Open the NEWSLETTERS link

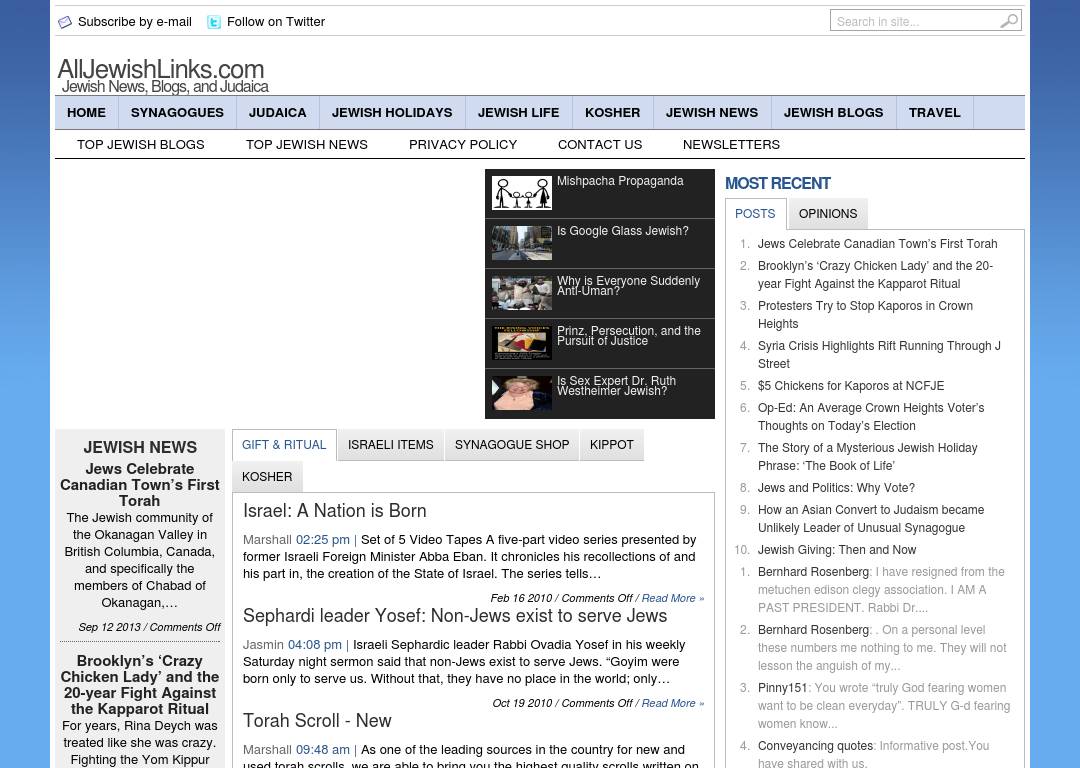point(731,145)
